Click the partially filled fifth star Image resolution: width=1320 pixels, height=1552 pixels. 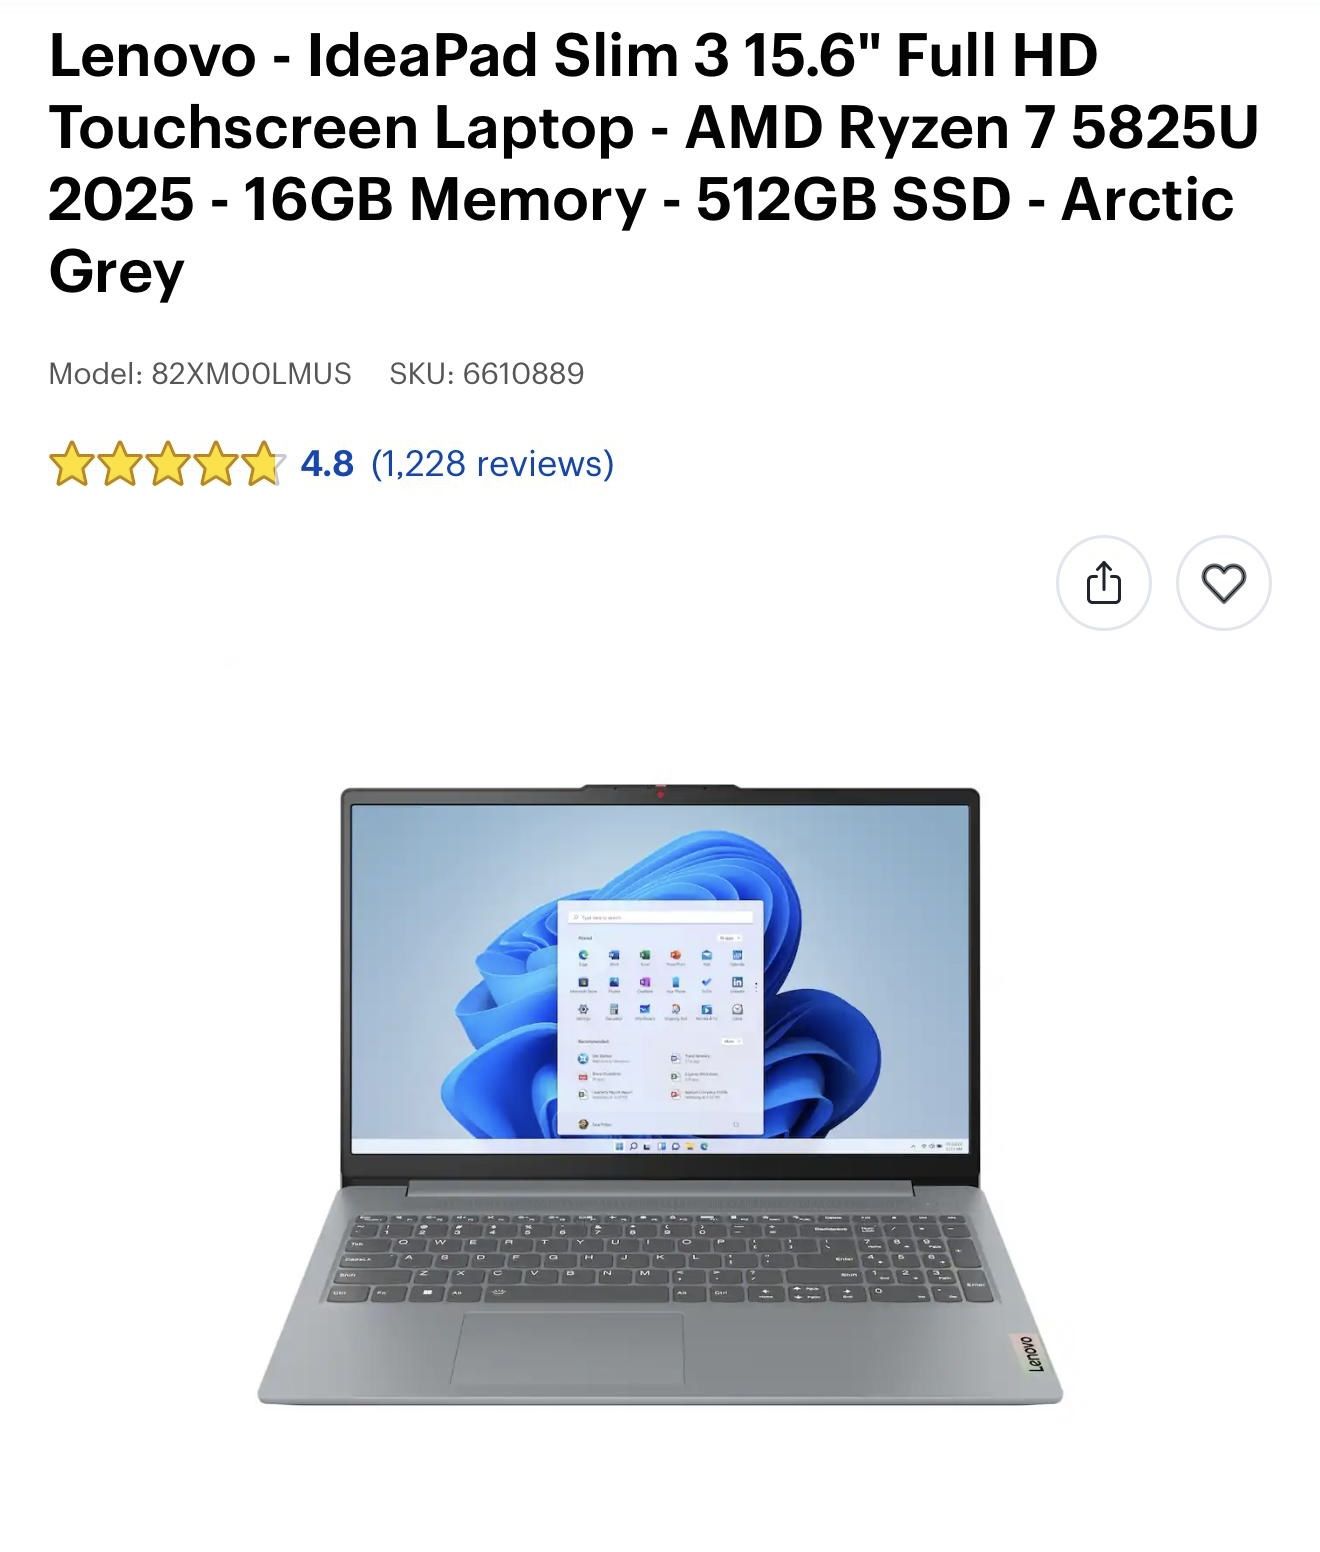point(263,464)
